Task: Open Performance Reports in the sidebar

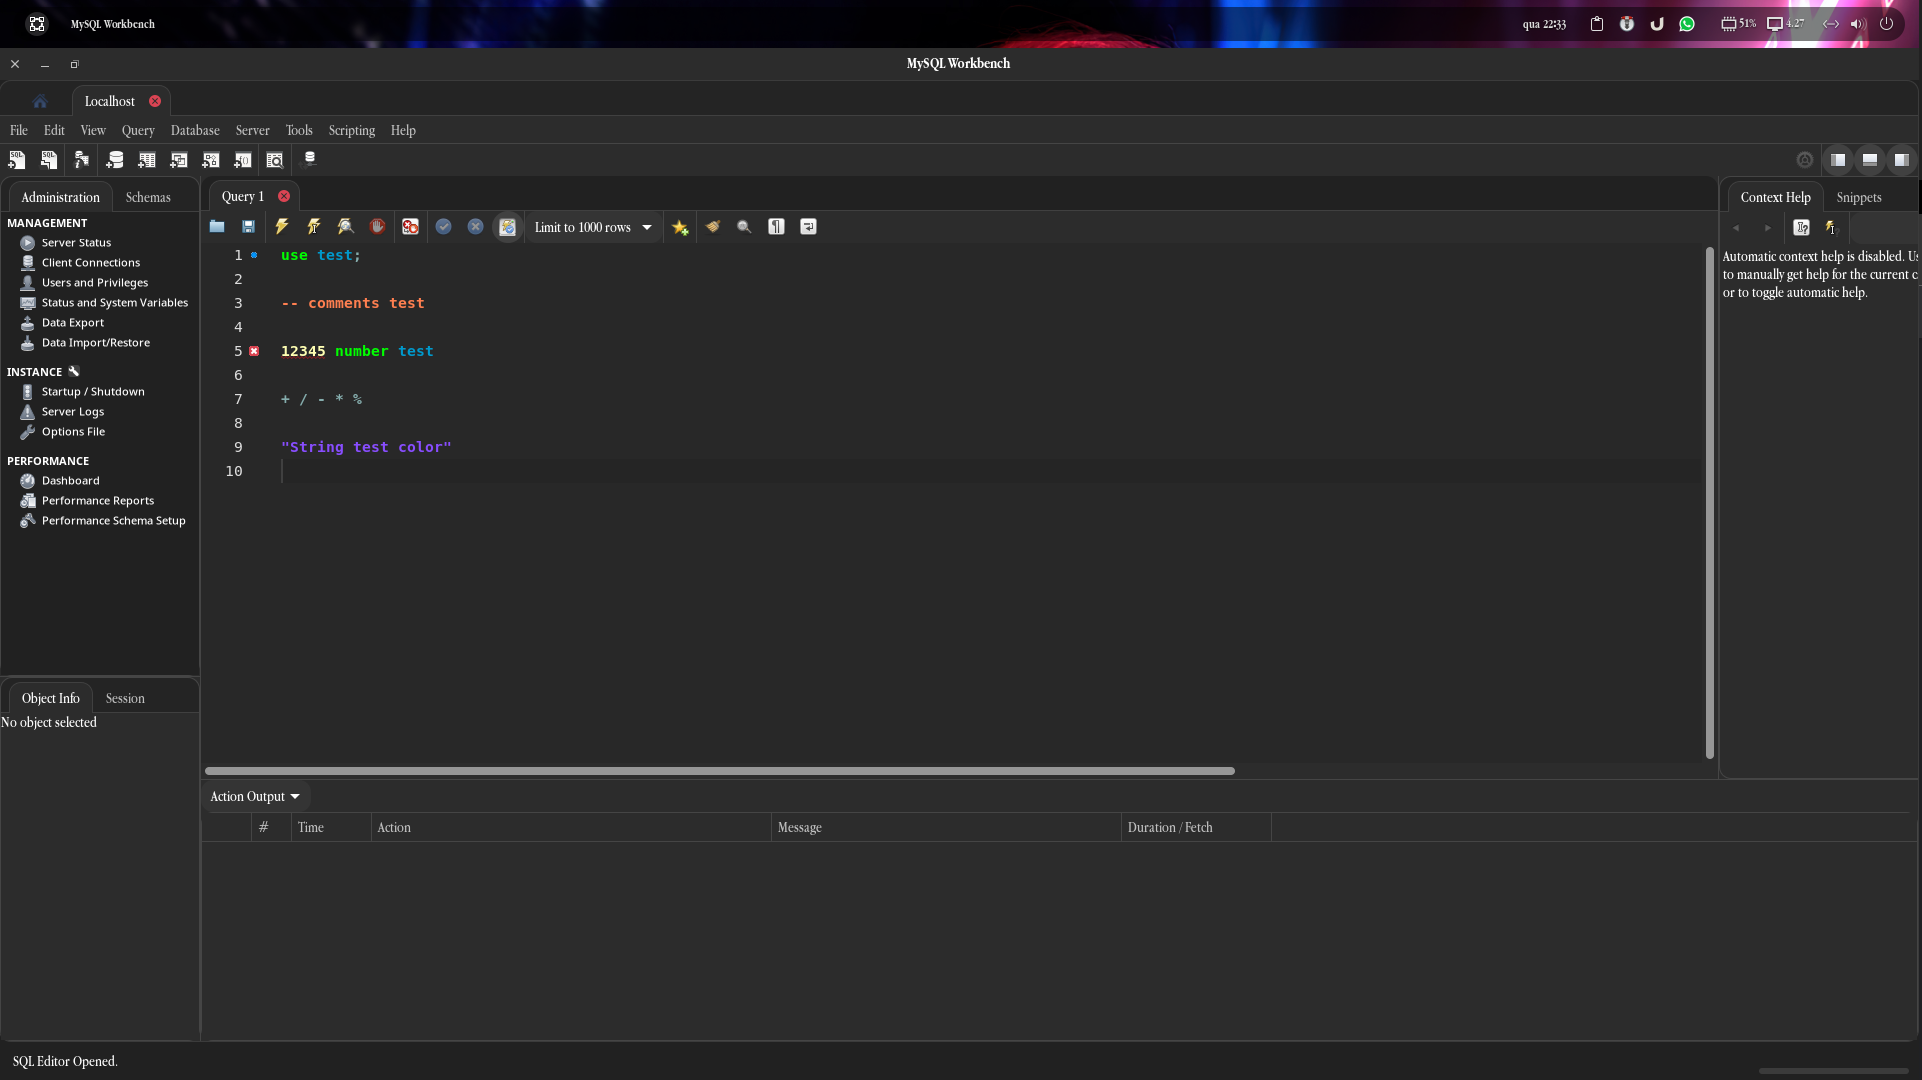Action: click(97, 500)
